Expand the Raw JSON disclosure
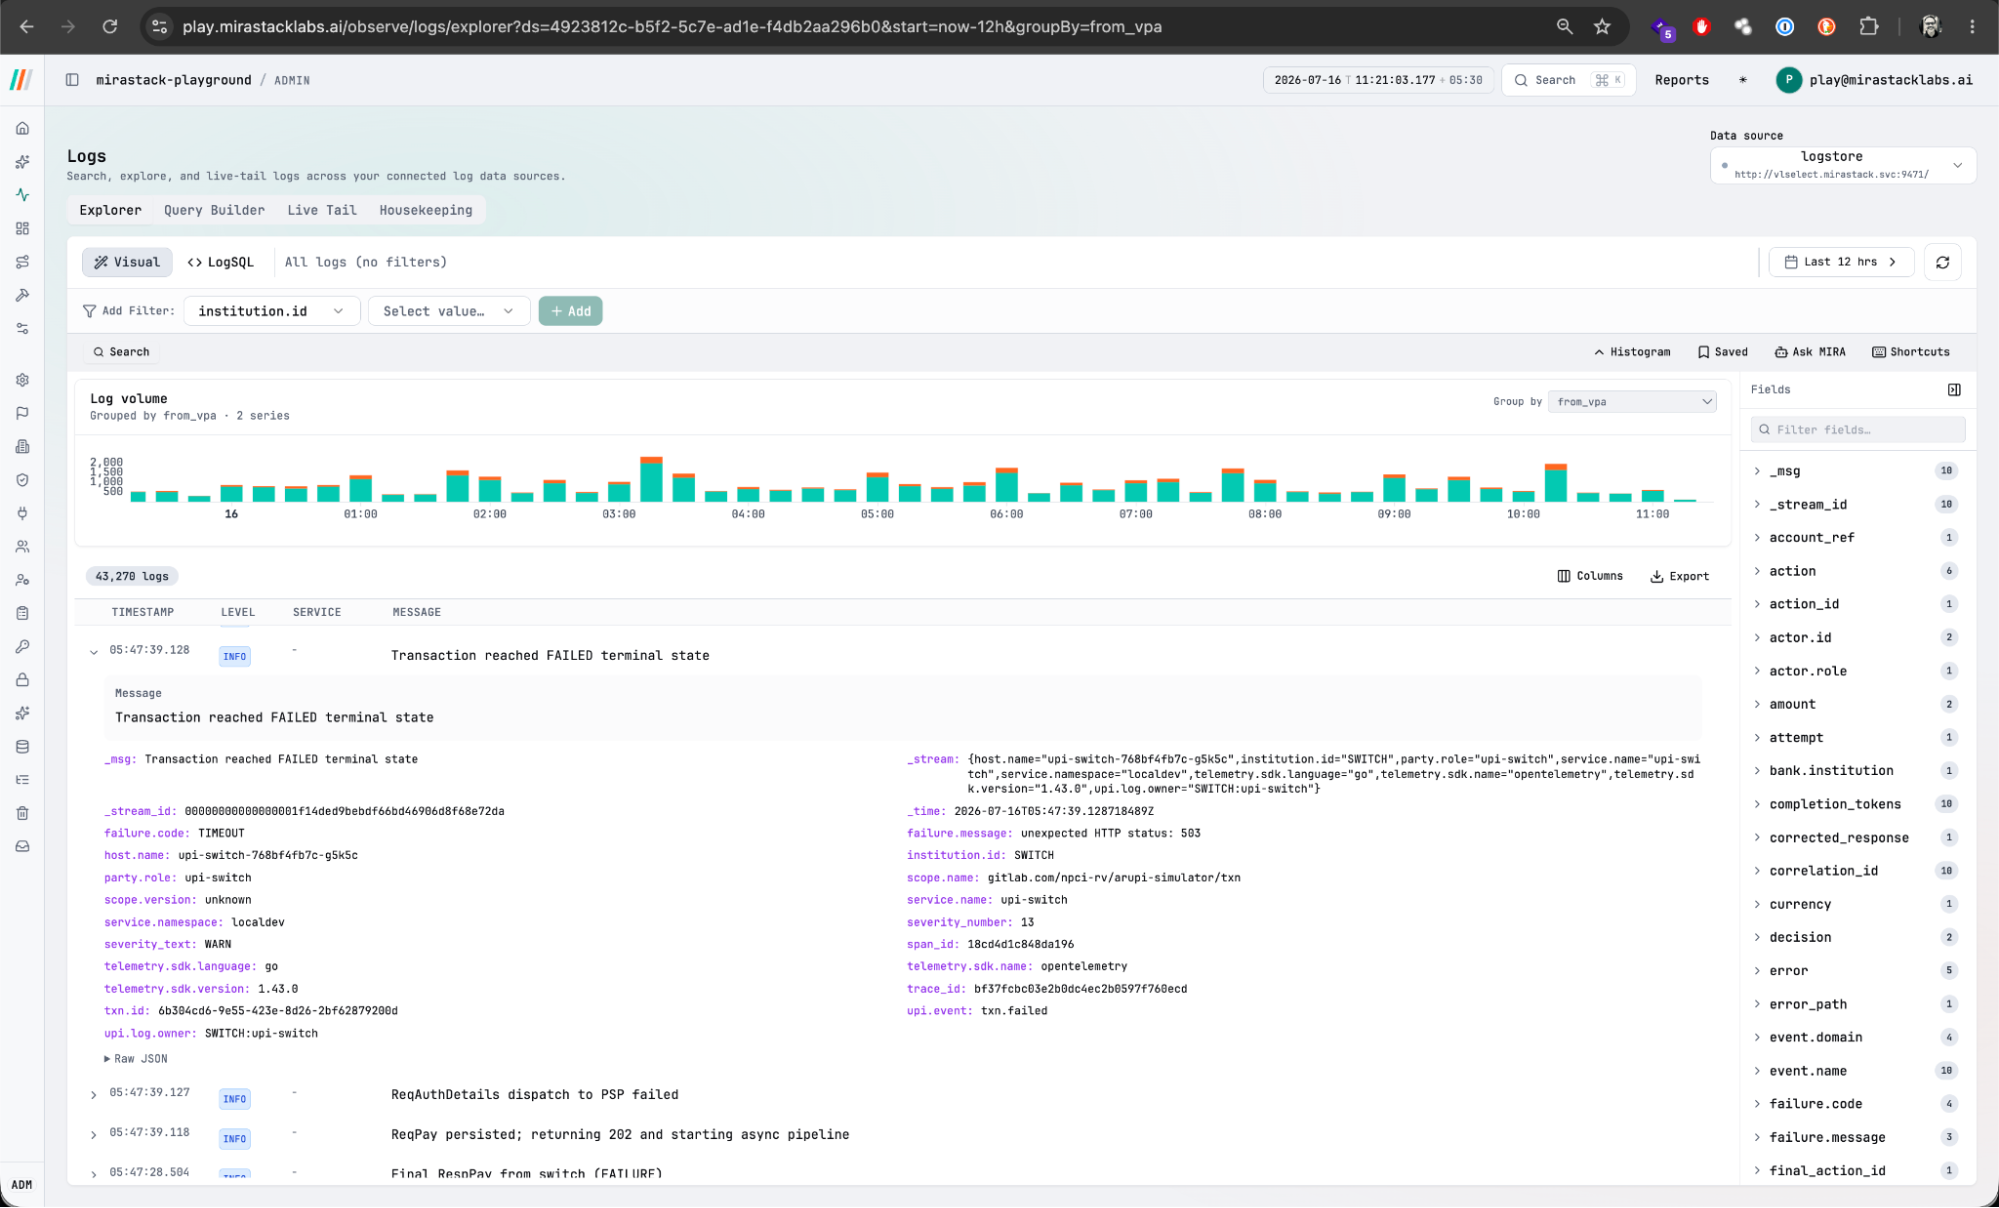Screen dimensions: 1999x1208 136,1059
